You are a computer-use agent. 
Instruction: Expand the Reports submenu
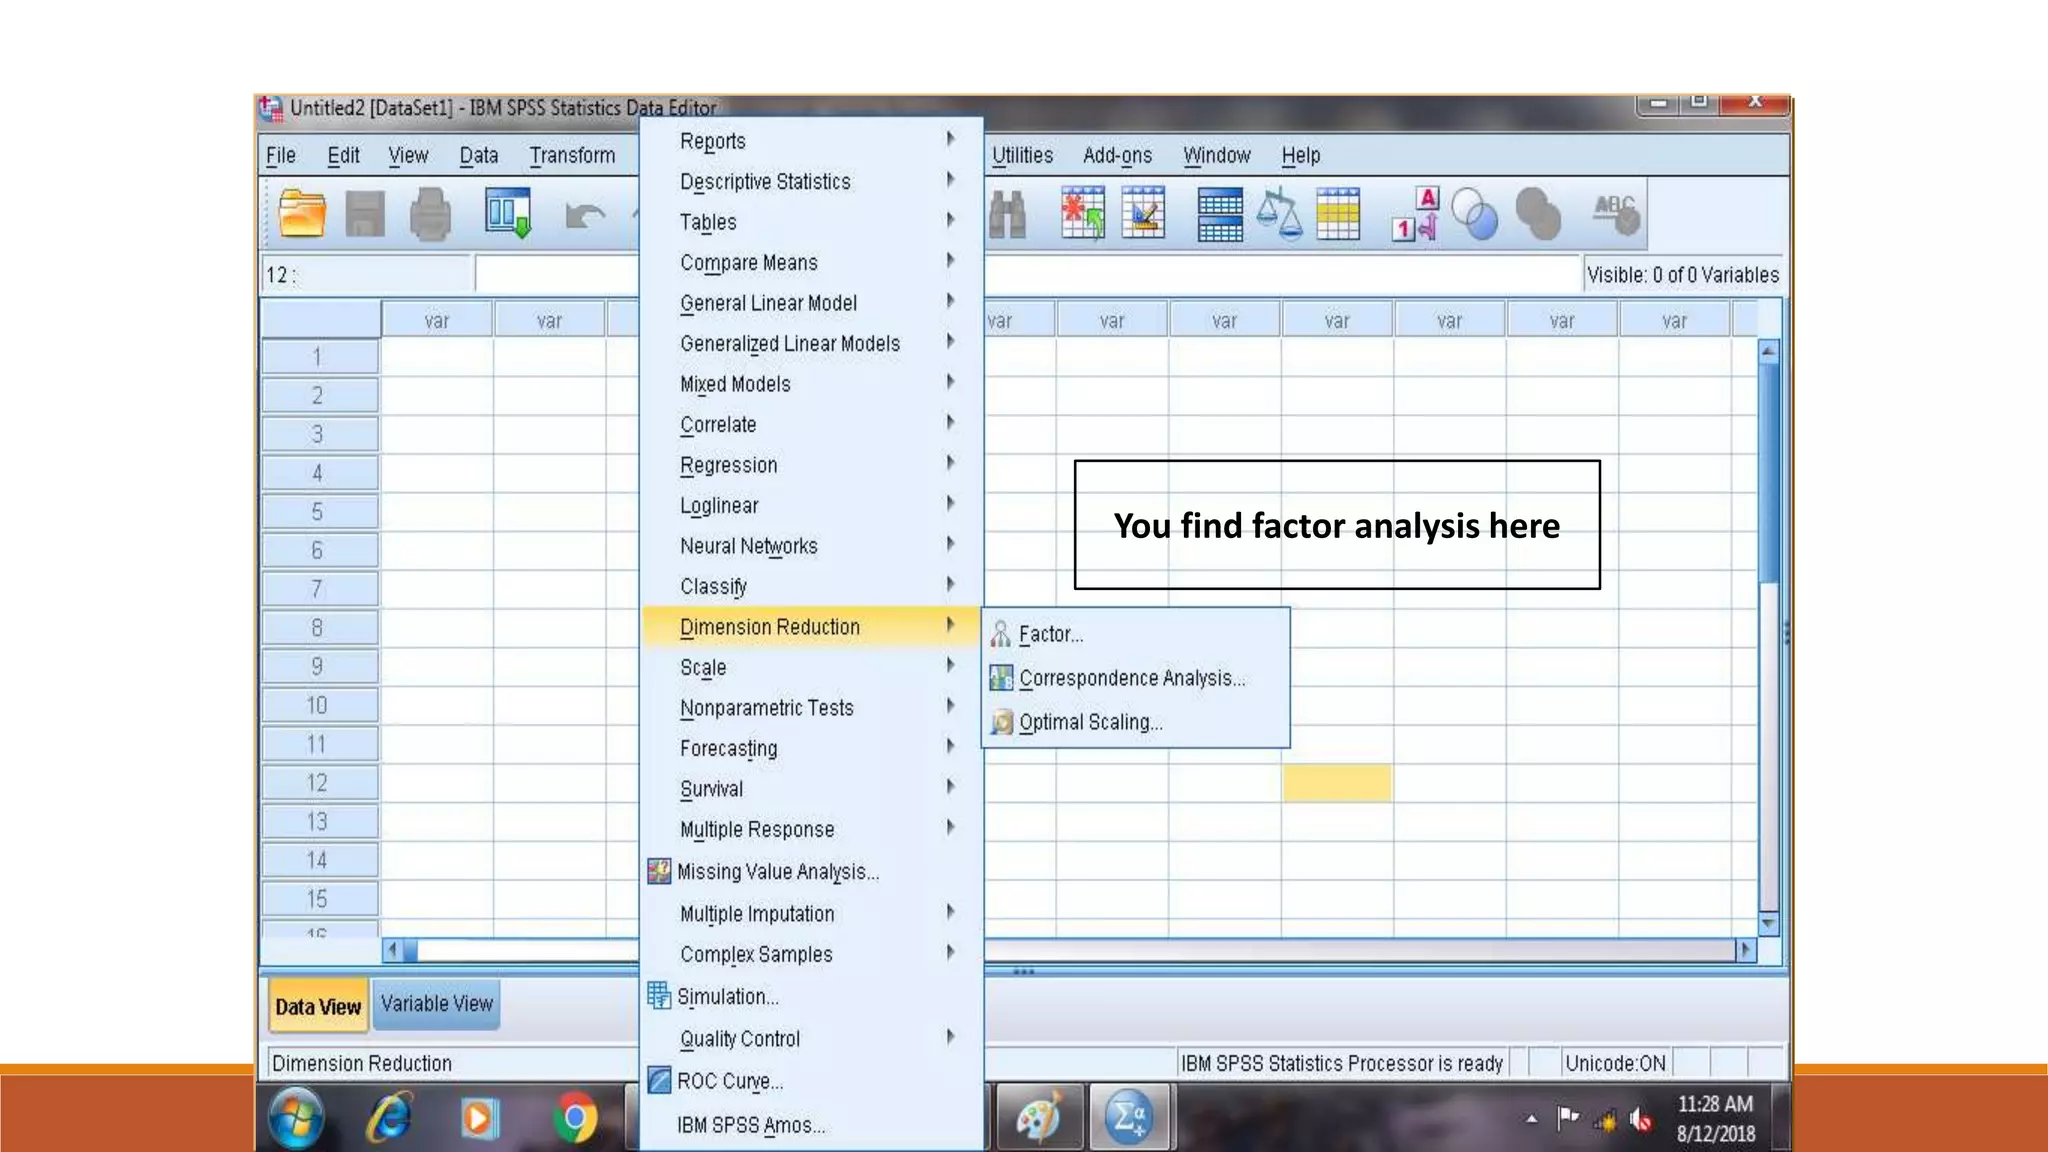point(810,141)
